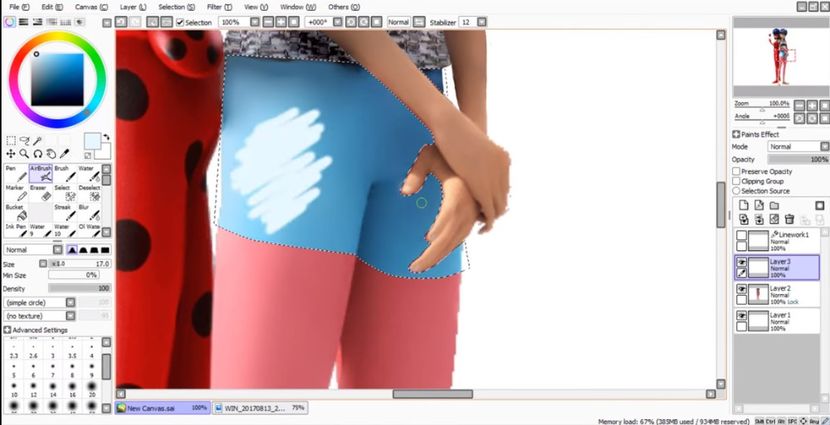Screen dimensions: 830x425
Task: Select the Linework1 layer
Action: point(777,241)
